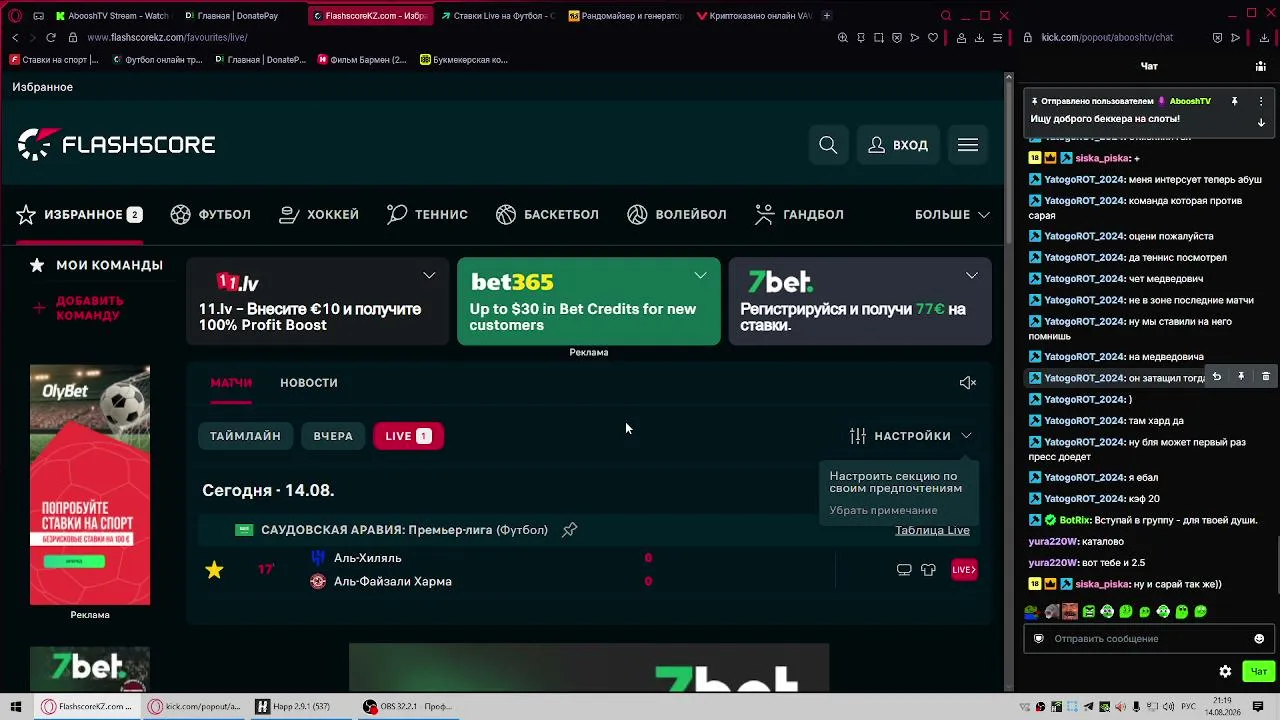Unfavorite the Al-Hilal match star

[x=214, y=570]
